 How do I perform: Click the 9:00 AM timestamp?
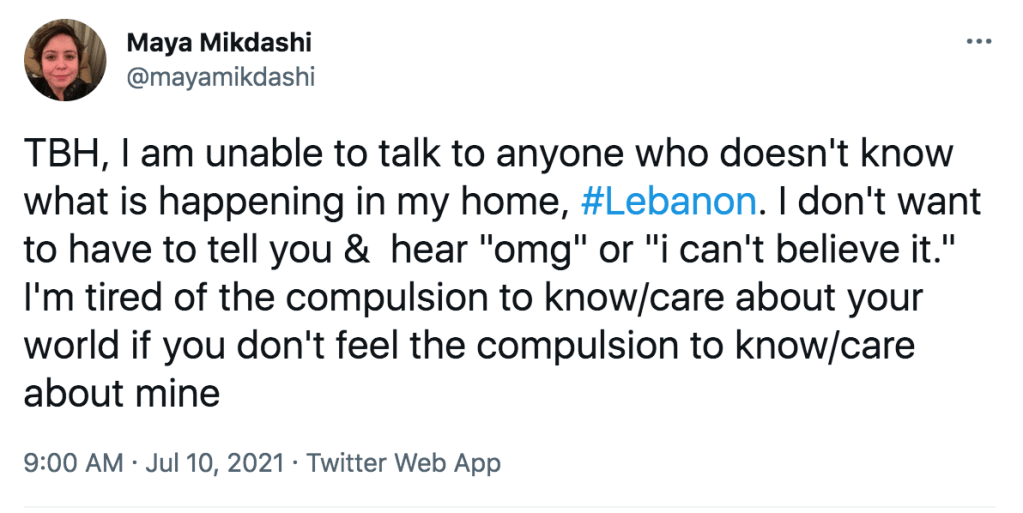72,463
